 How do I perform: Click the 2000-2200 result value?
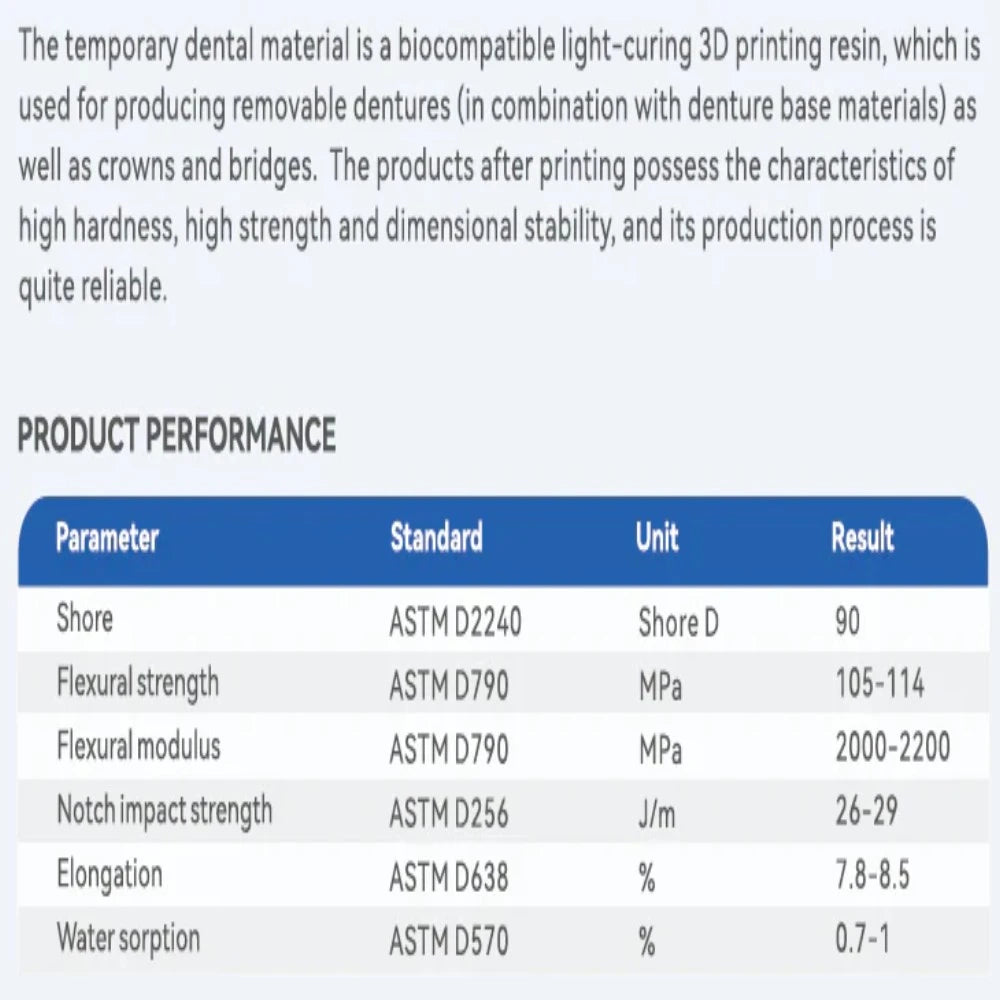pyautogui.click(x=893, y=747)
